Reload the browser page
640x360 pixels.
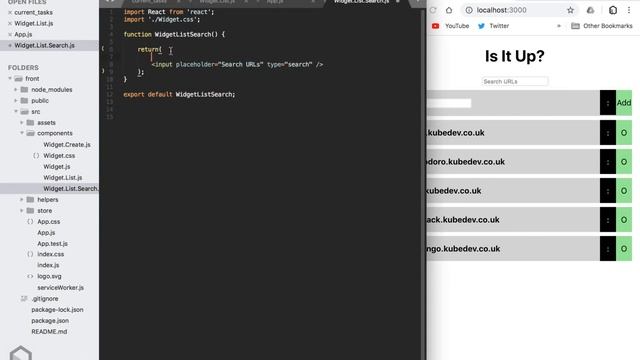coord(433,10)
